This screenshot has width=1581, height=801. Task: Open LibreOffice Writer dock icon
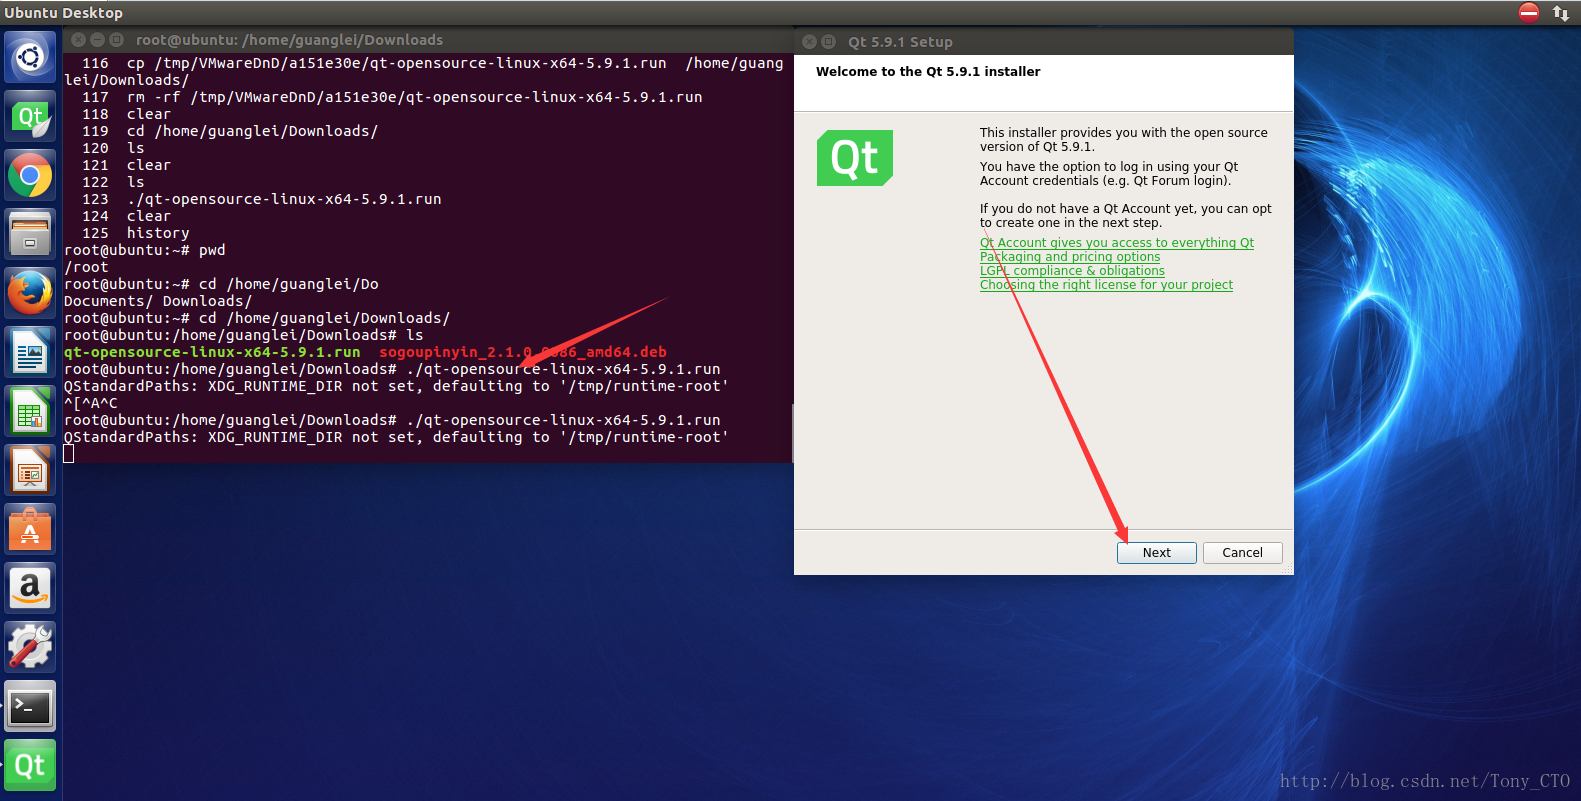point(30,352)
